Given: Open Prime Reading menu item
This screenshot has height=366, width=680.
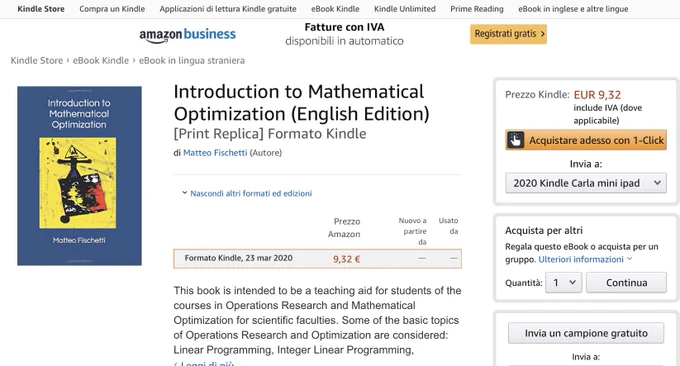Looking at the screenshot, I should point(477,9).
